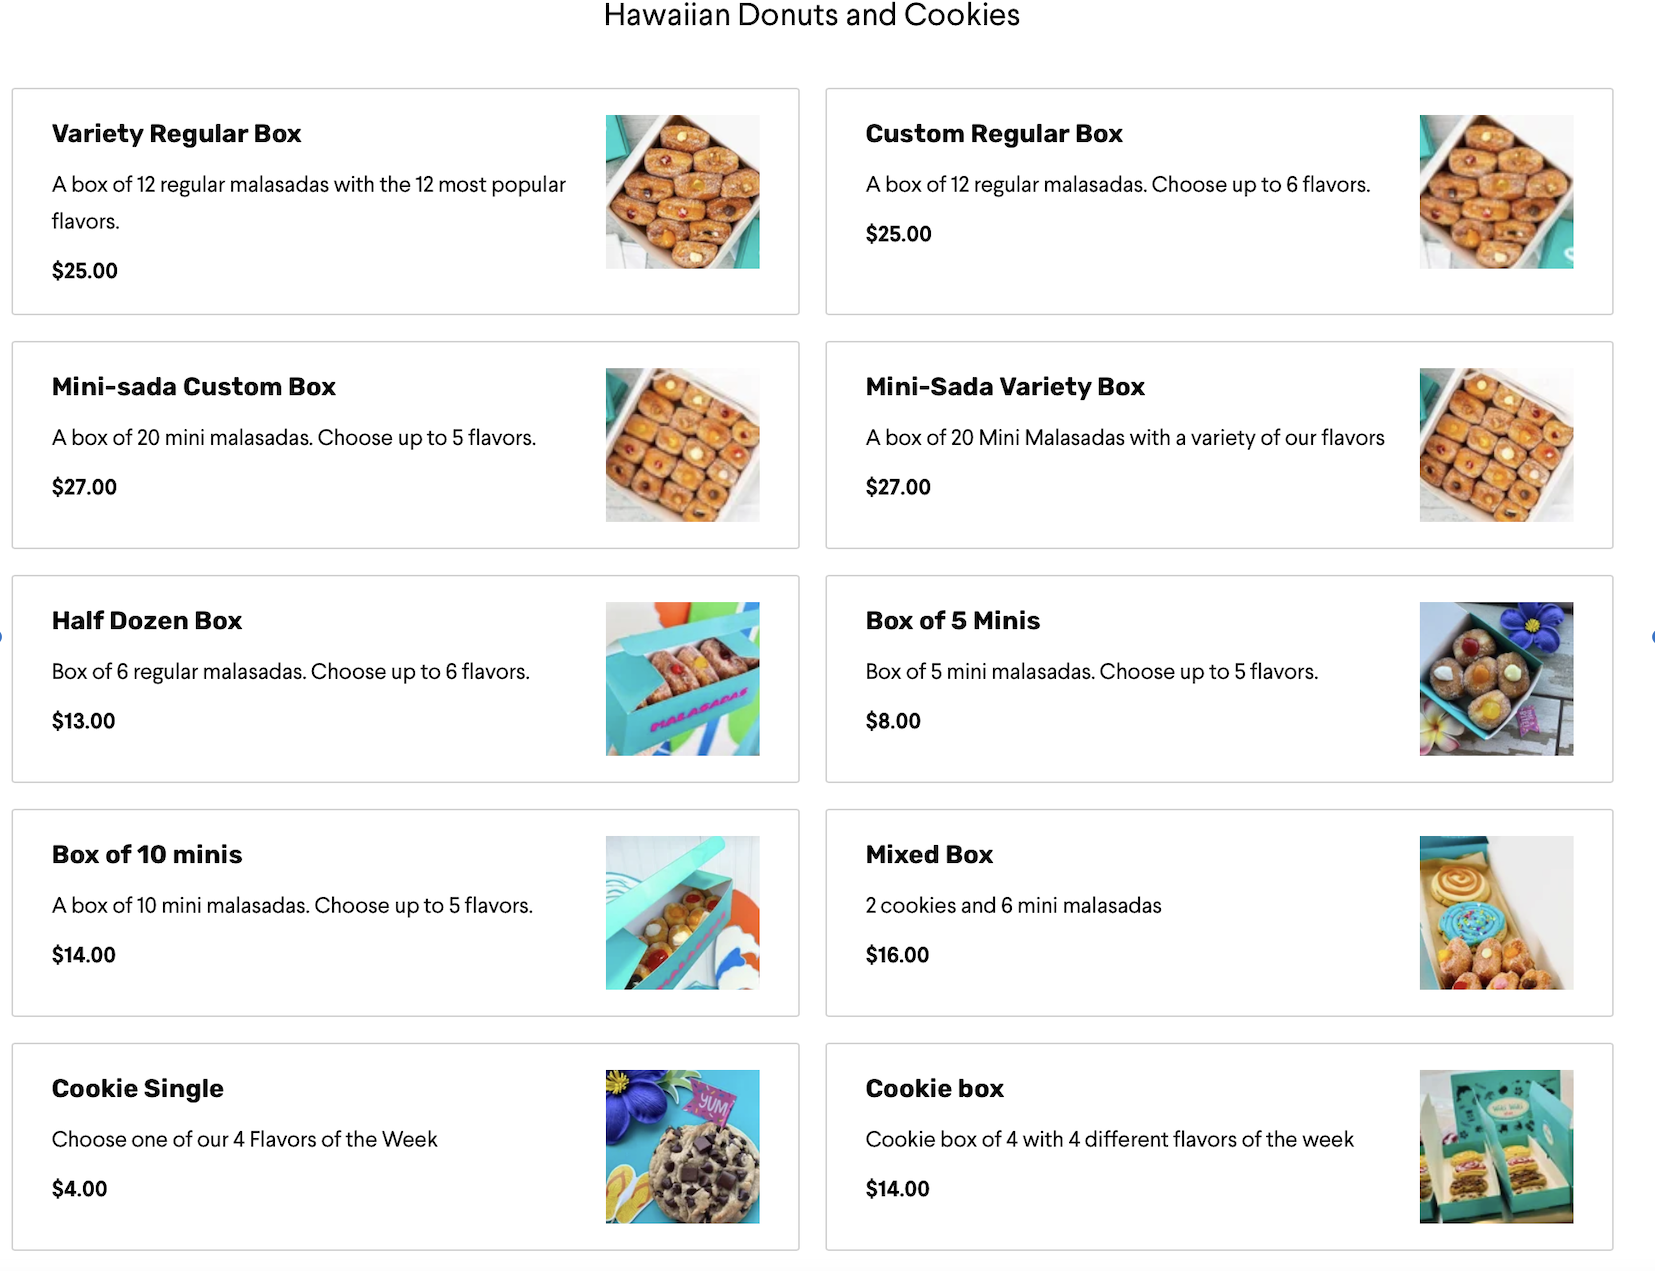Choose the Half Dozen Box title
The width and height of the screenshot is (1655, 1271).
(147, 621)
